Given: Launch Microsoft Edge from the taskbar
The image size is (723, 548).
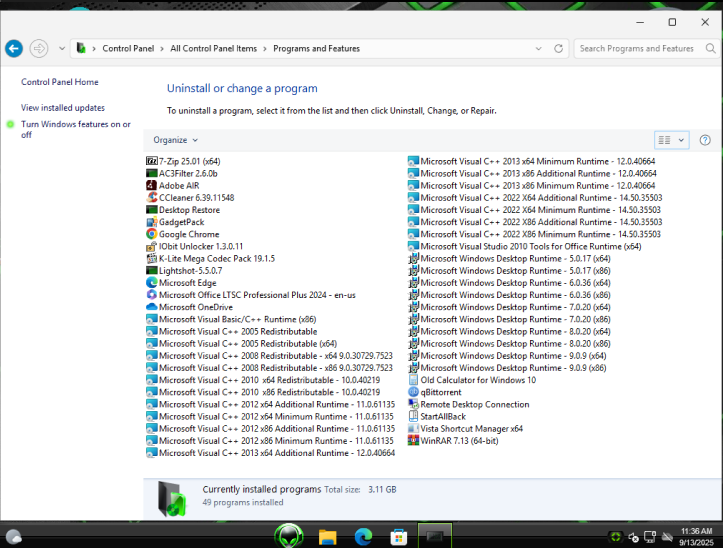Looking at the screenshot, I should 363,537.
